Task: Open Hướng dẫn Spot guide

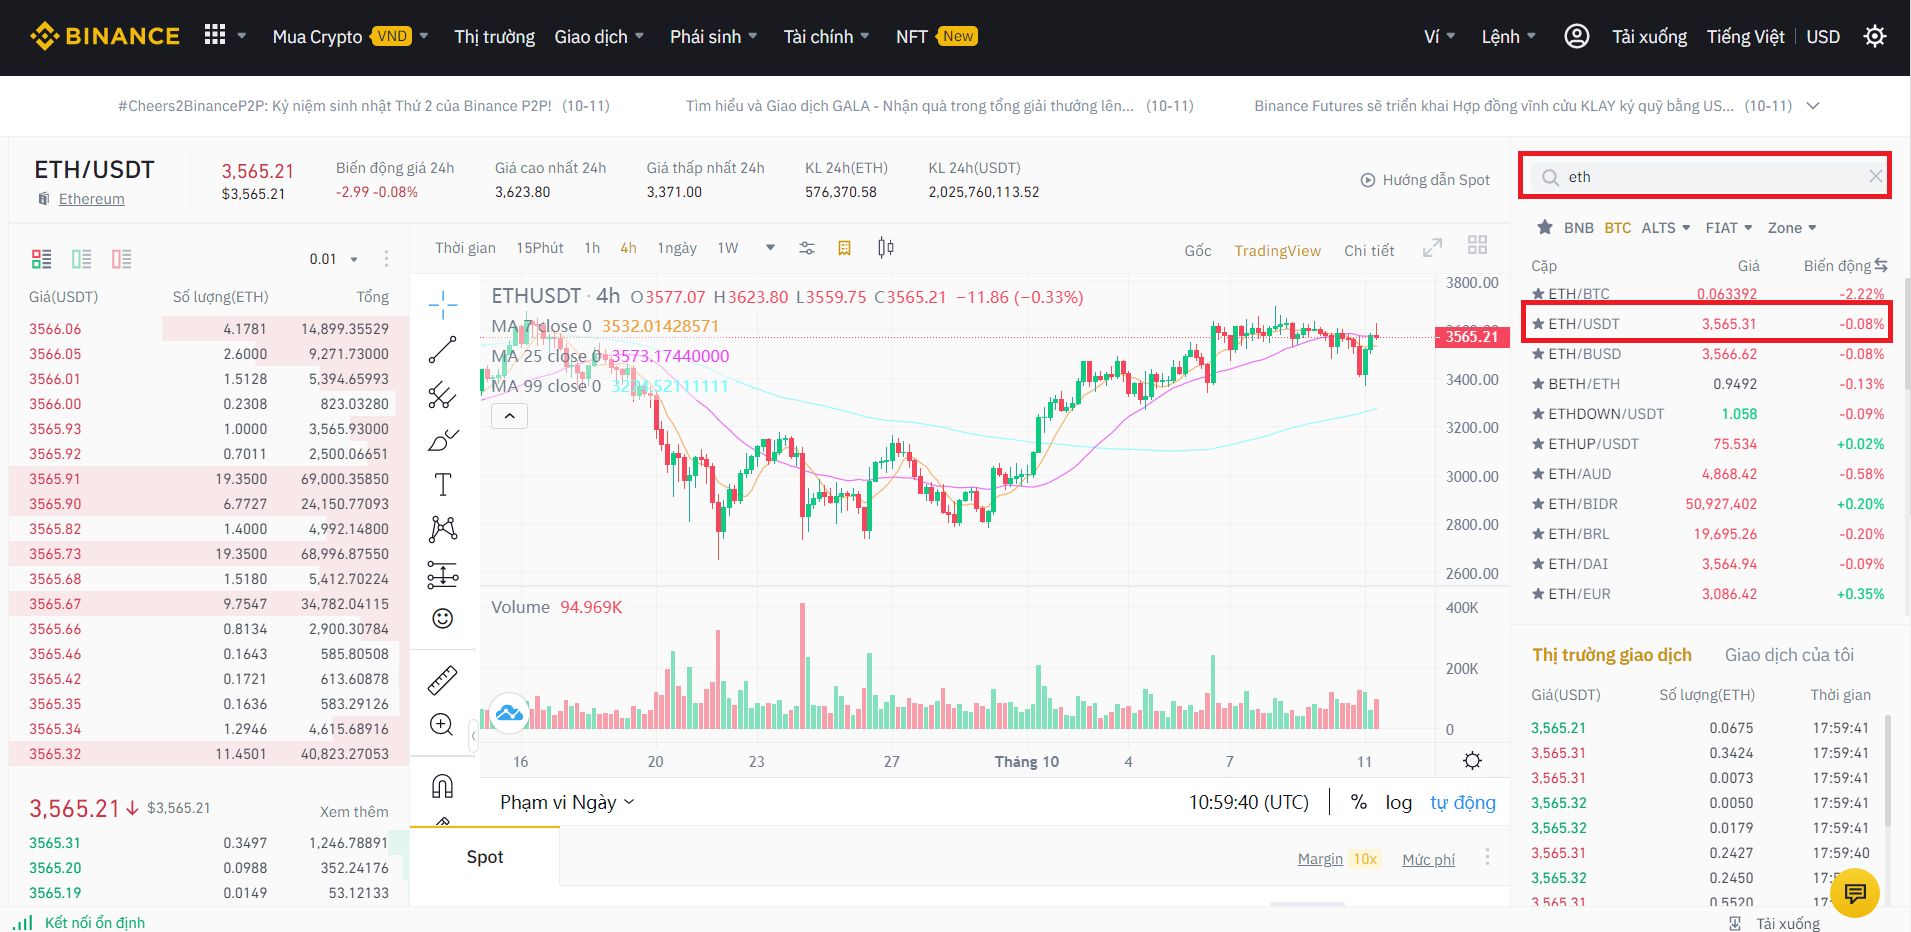Action: coord(1425,180)
